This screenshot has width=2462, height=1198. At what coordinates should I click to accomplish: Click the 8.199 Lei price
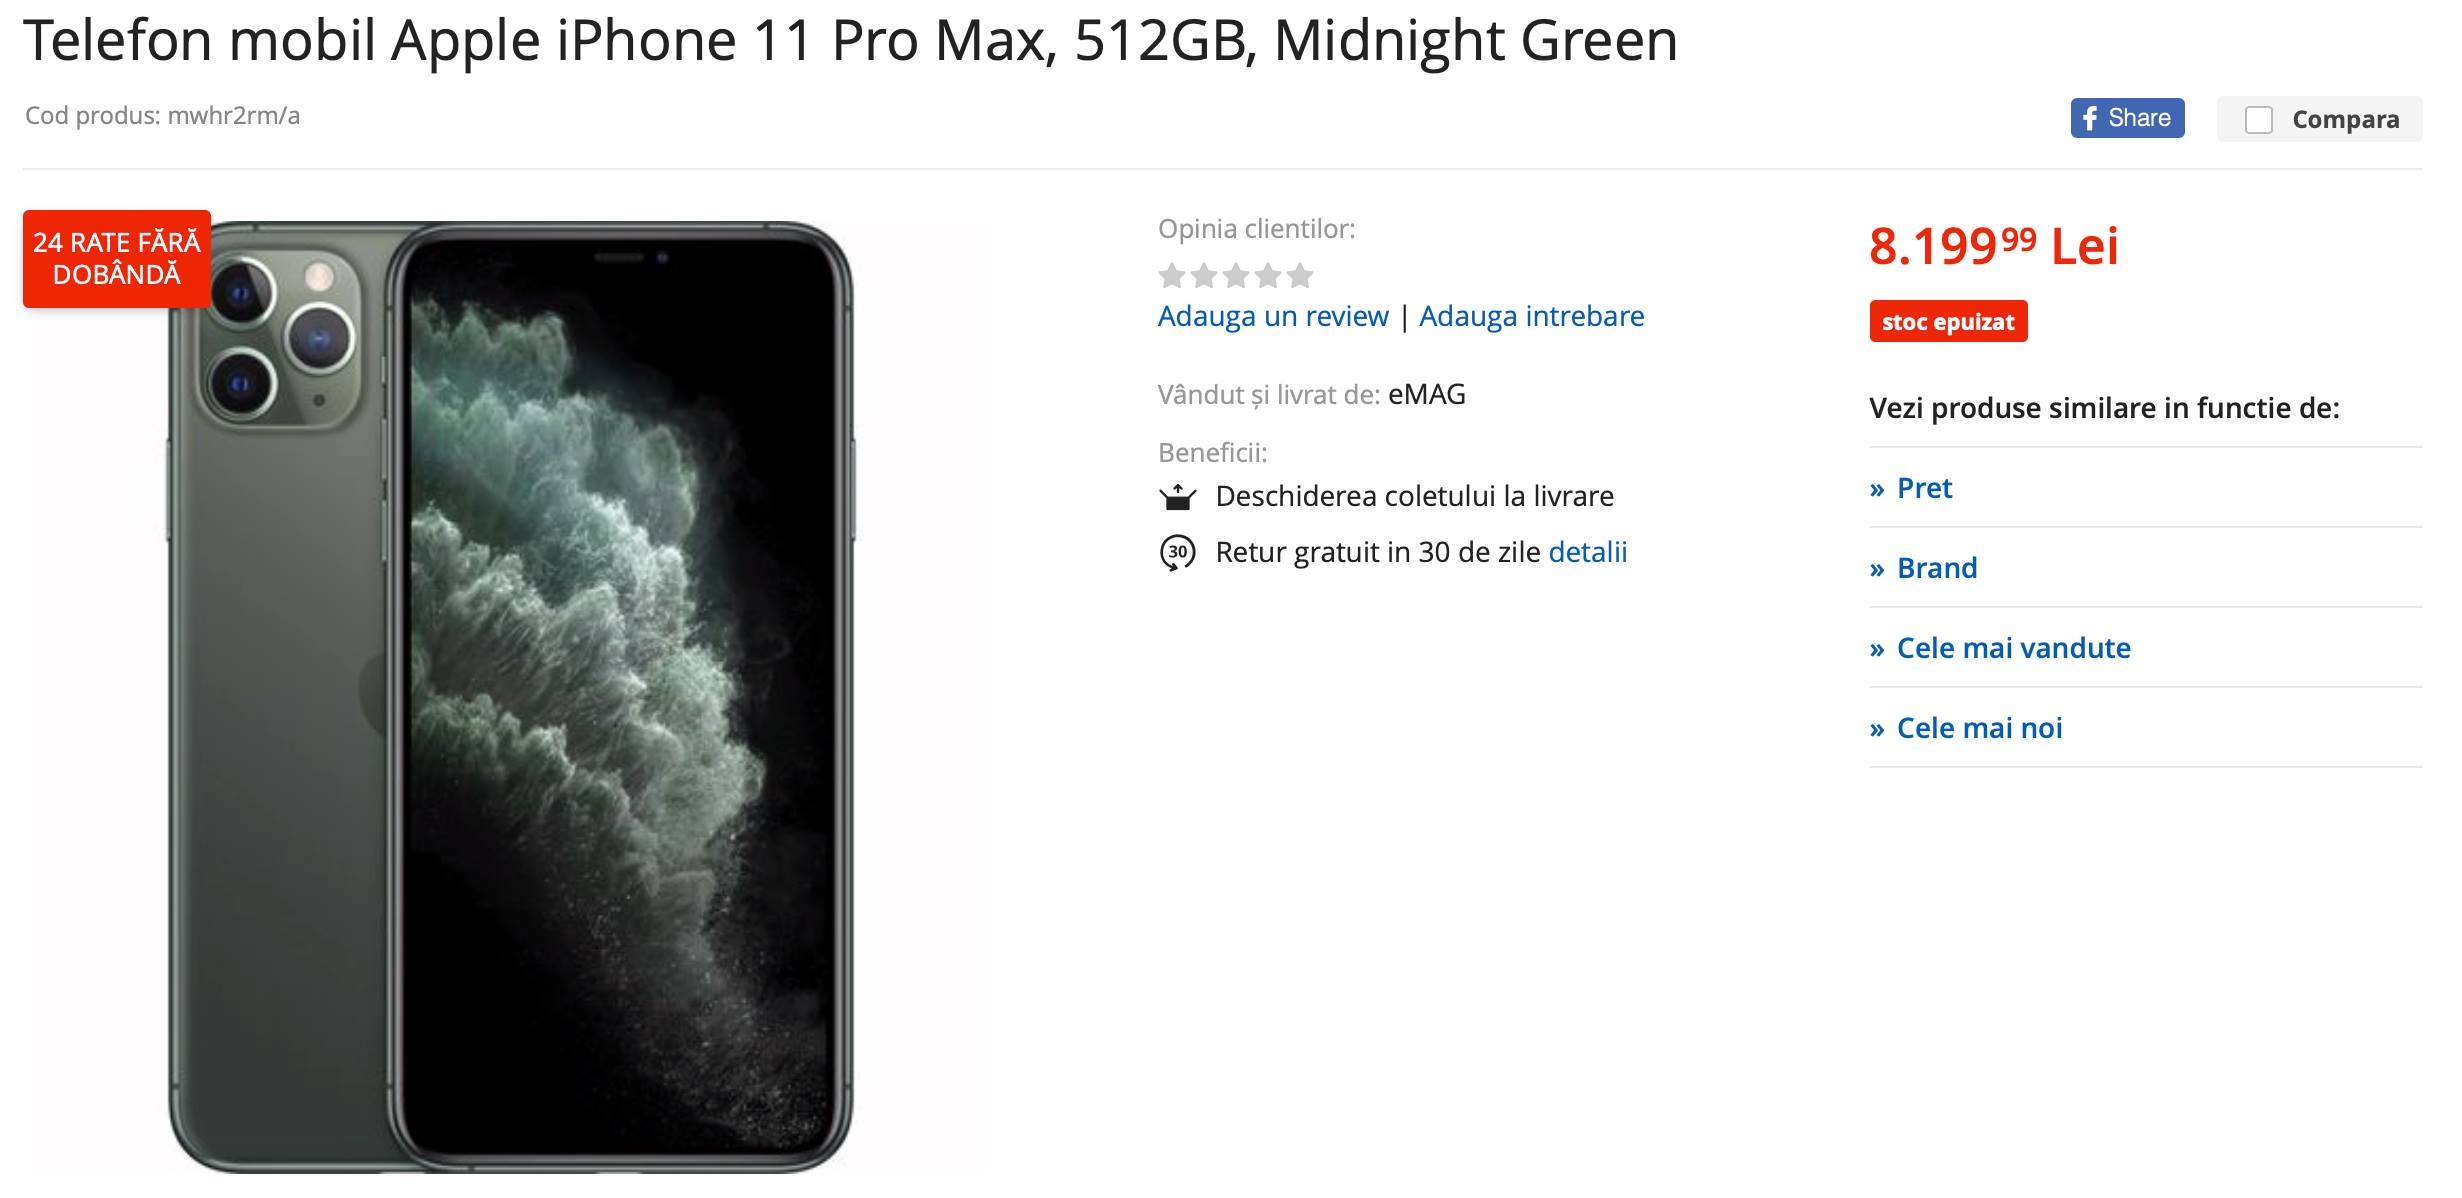[1993, 246]
